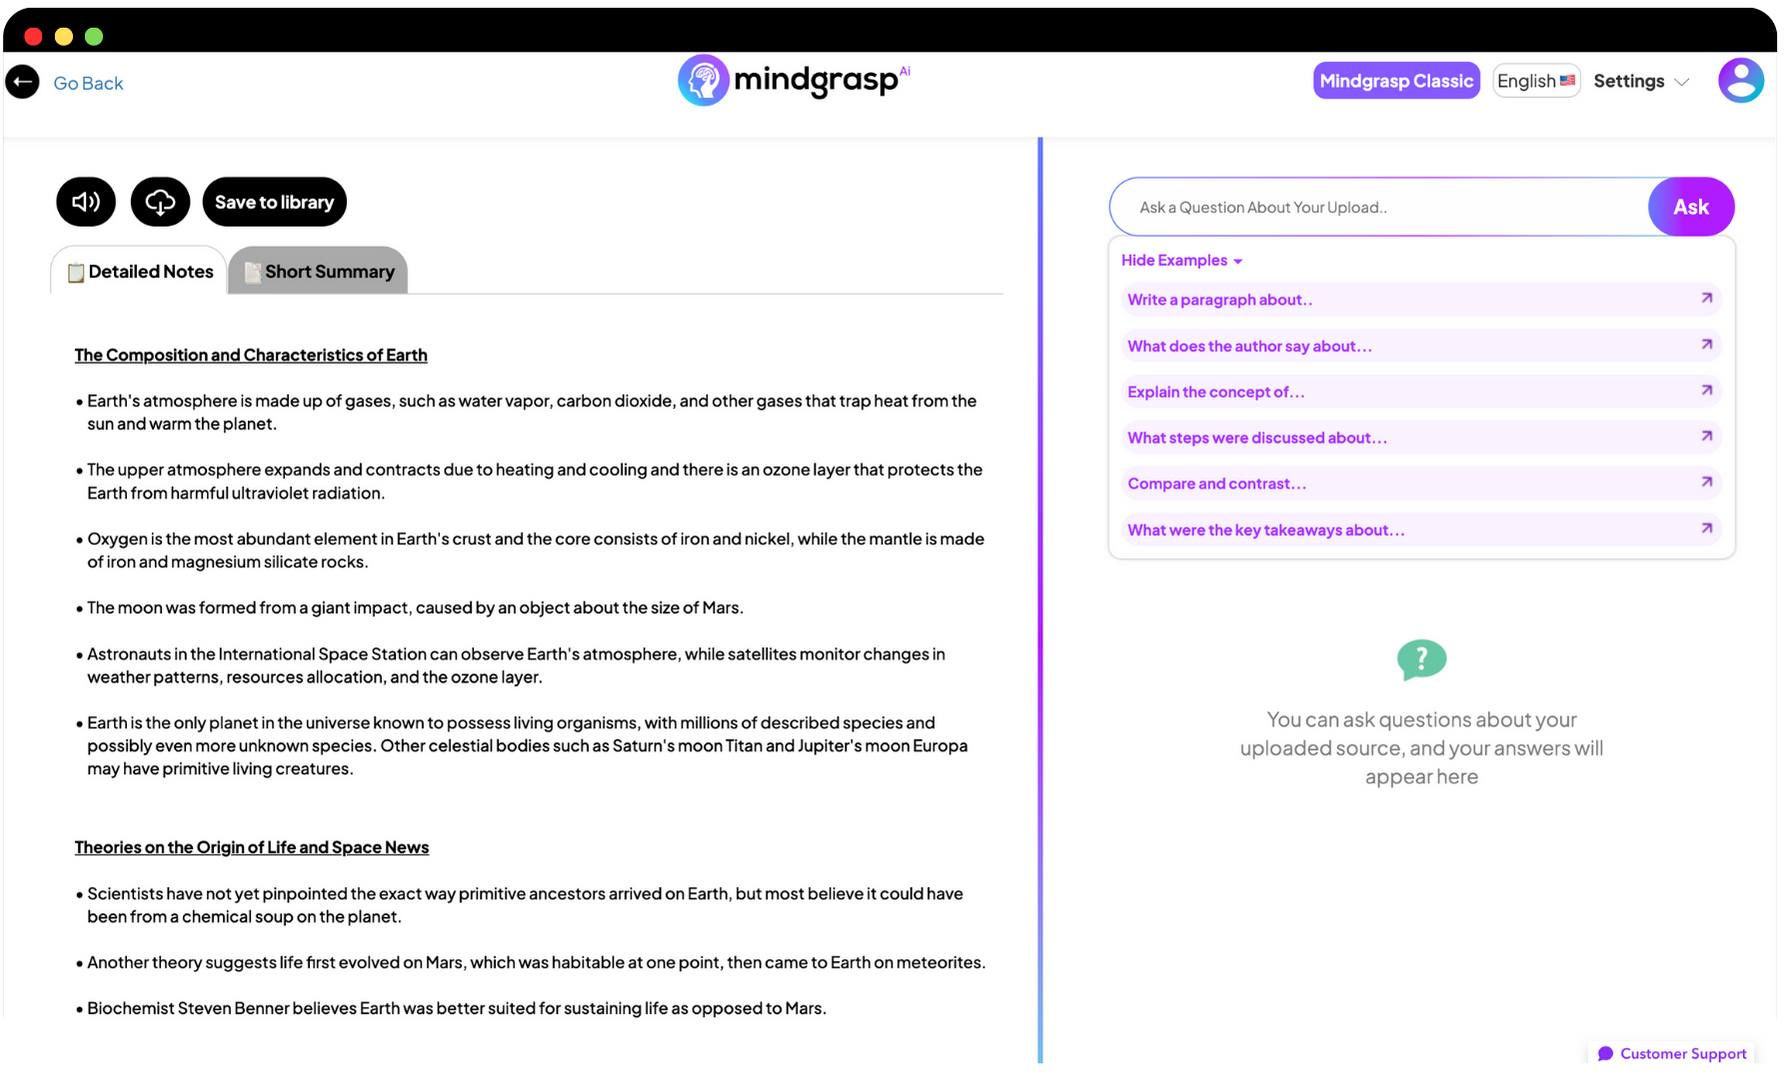Choose 'What were the key takeaways about...' example
The height and width of the screenshot is (1079, 1785).
pyautogui.click(x=1421, y=530)
